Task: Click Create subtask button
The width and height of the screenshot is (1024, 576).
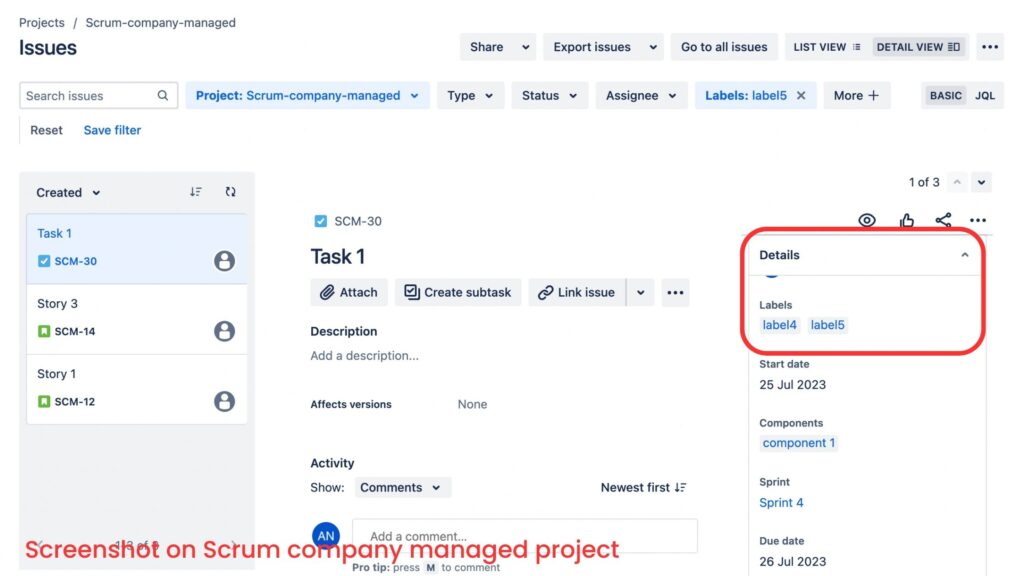Action: 458,293
